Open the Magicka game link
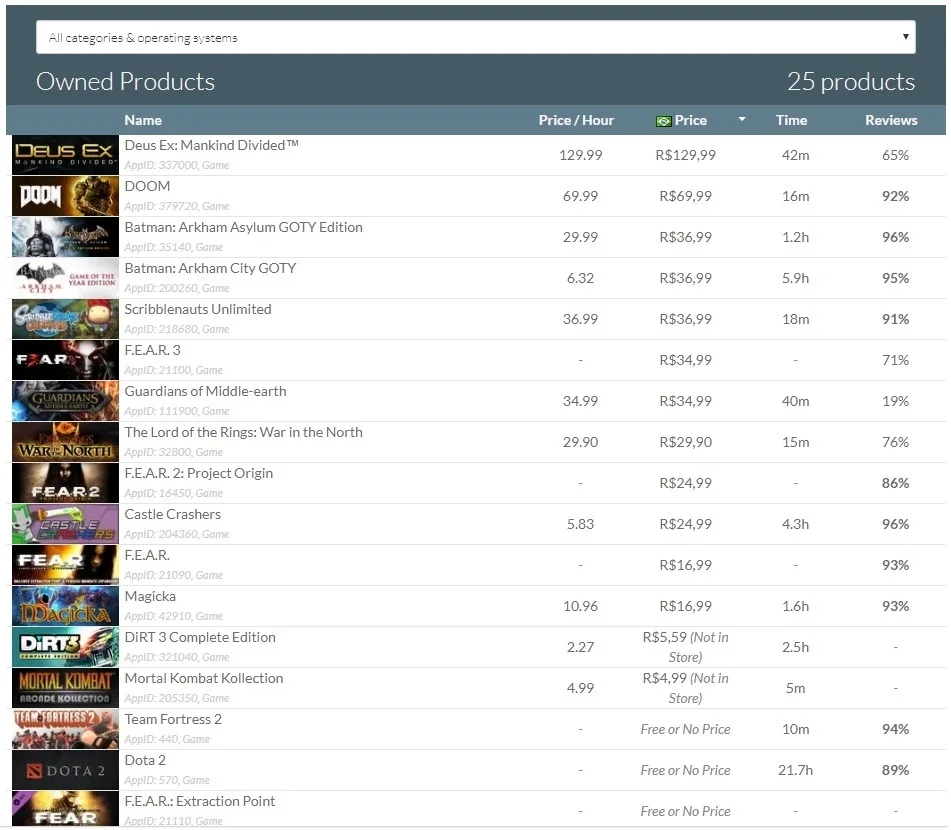The image size is (951, 830). tap(150, 596)
